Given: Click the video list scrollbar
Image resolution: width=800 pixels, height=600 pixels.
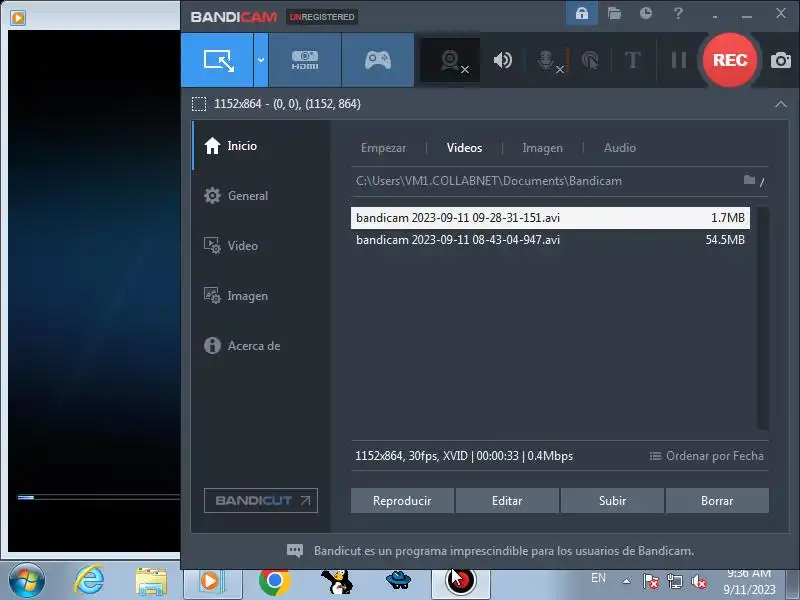Looking at the screenshot, I should (763, 319).
